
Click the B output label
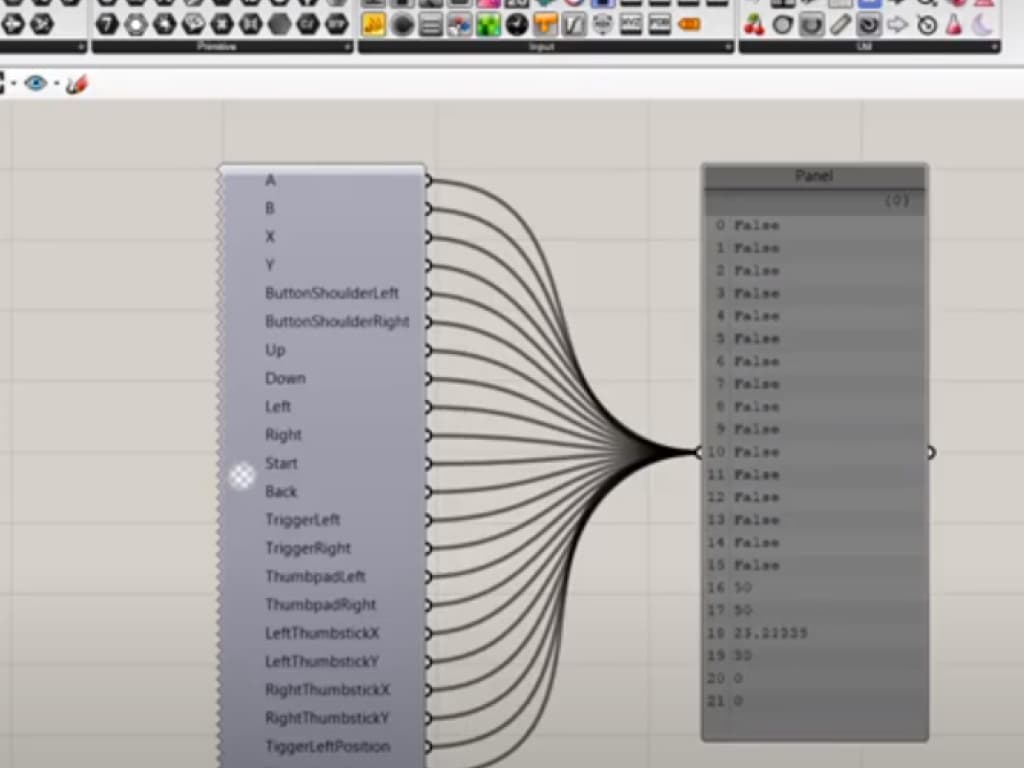270,208
